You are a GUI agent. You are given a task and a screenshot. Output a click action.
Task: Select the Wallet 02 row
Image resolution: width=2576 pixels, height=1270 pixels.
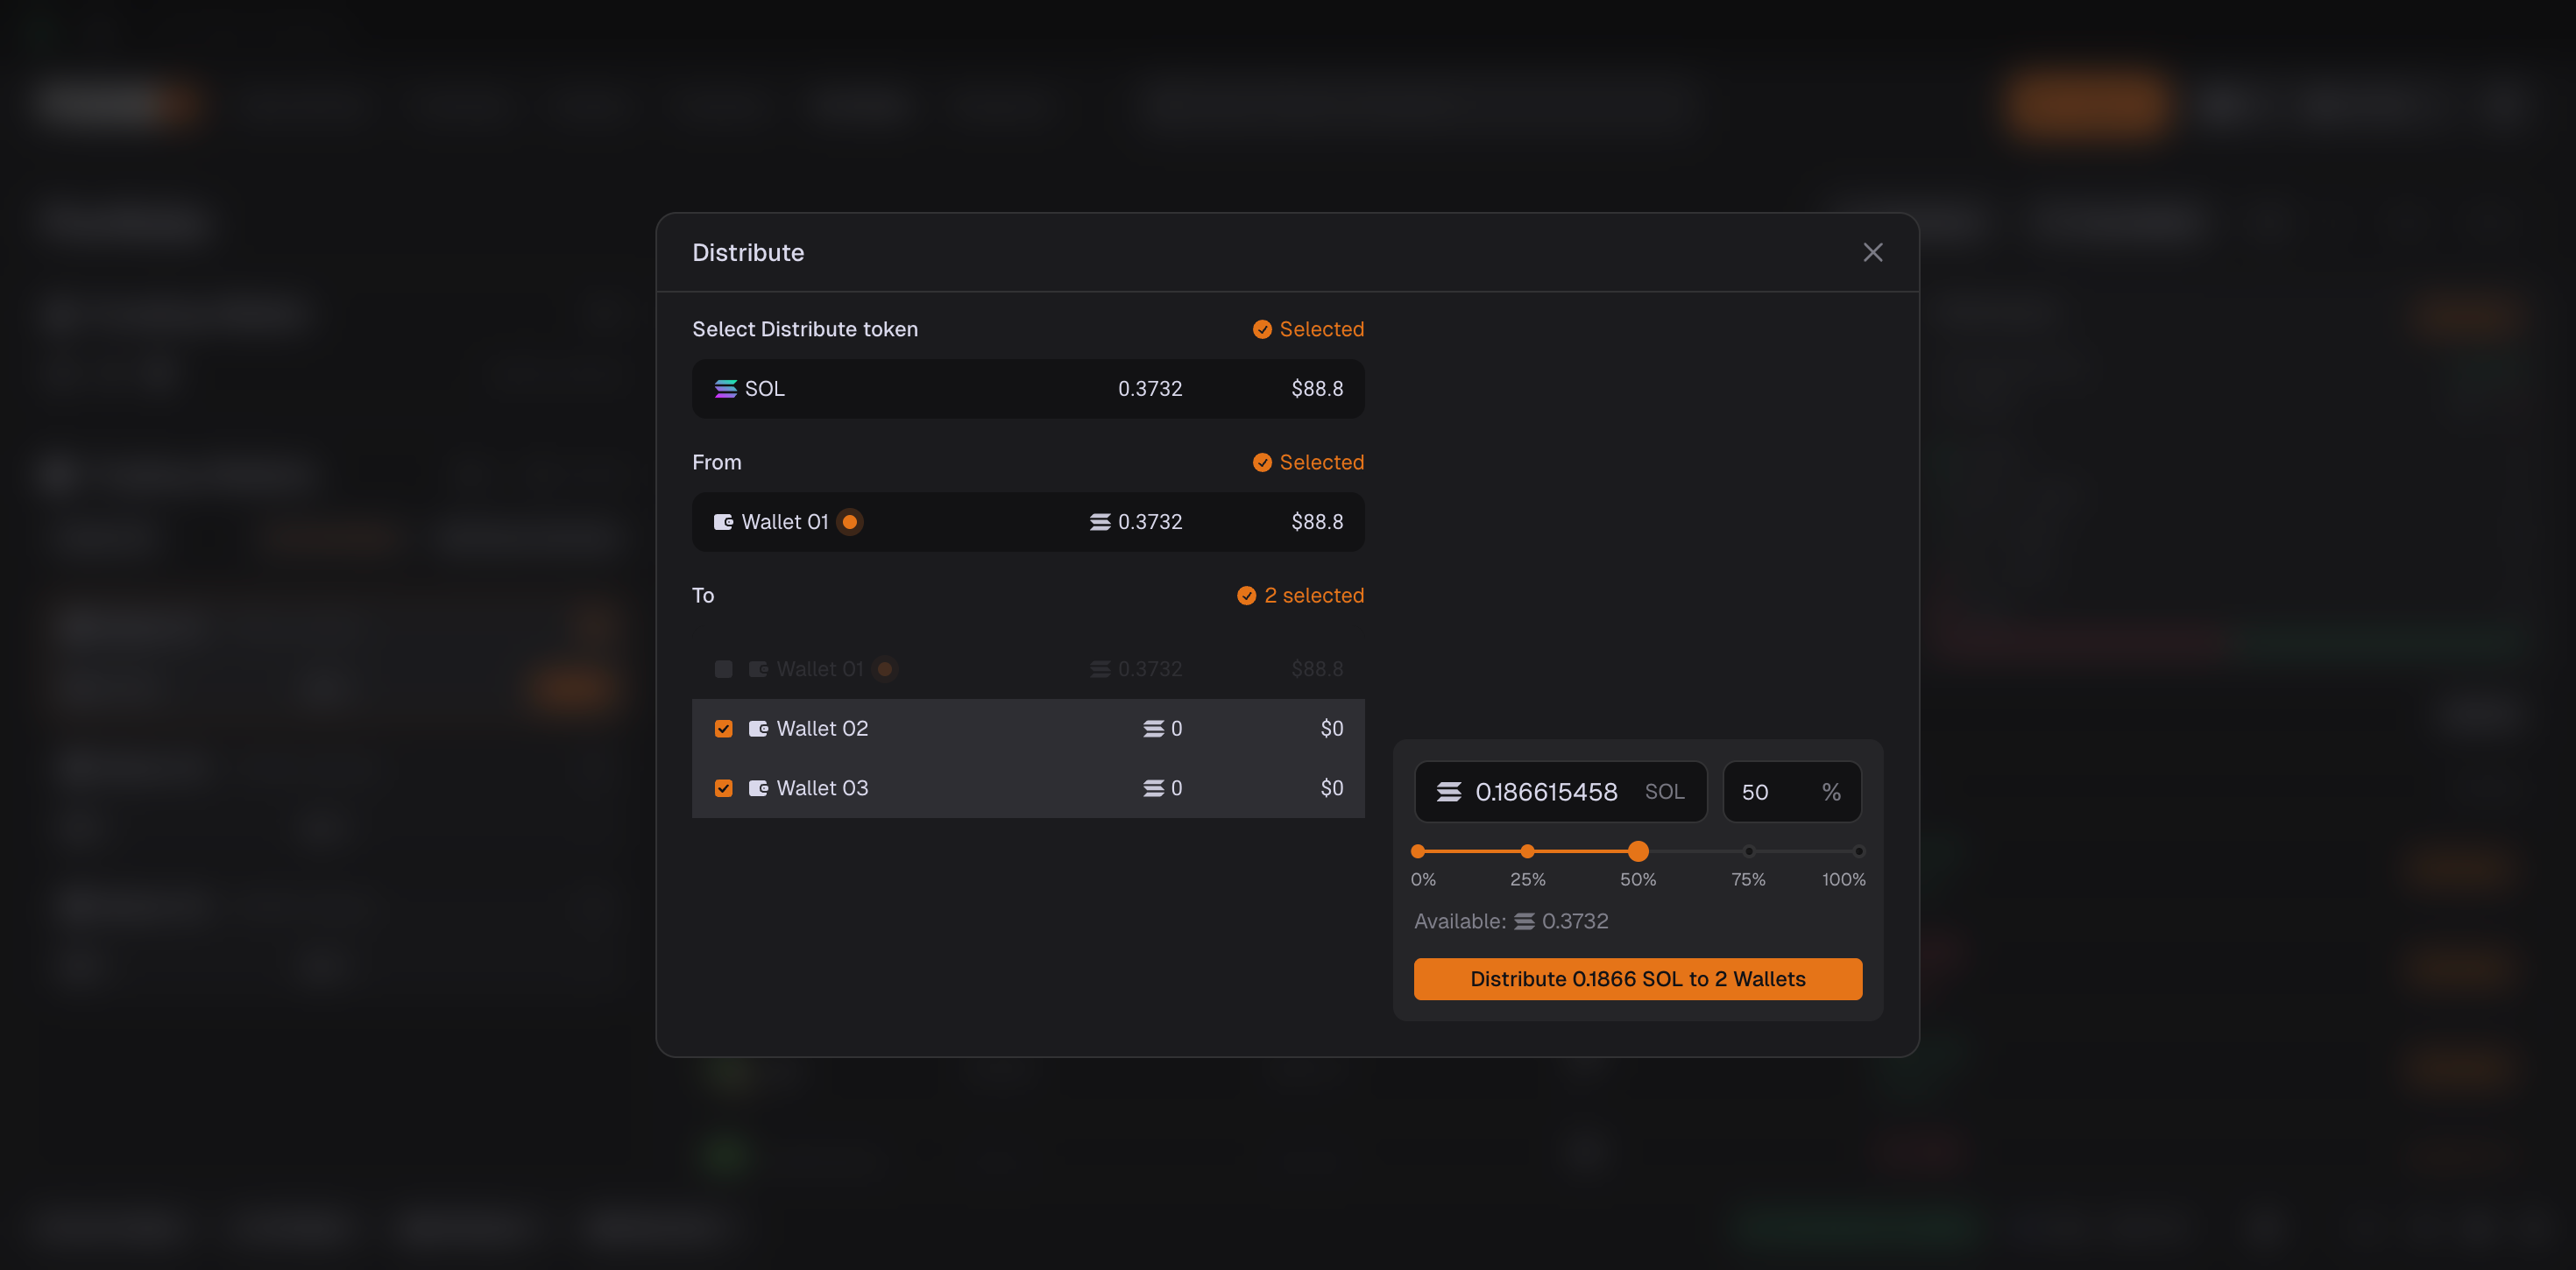1000,729
